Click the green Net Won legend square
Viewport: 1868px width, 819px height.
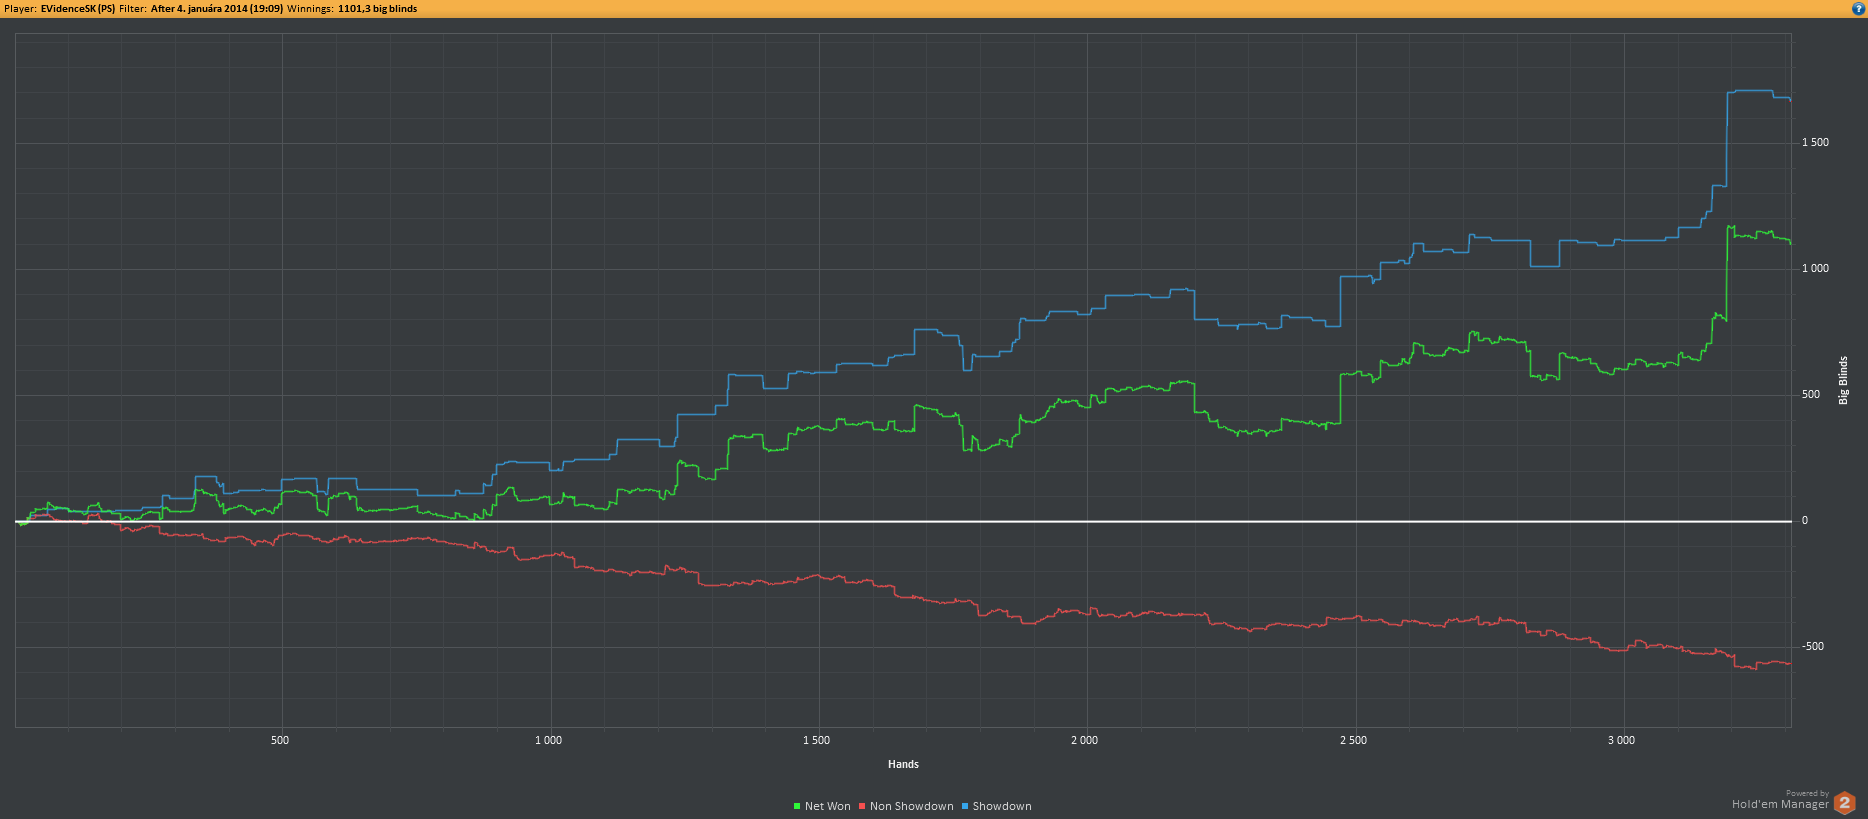(x=797, y=806)
